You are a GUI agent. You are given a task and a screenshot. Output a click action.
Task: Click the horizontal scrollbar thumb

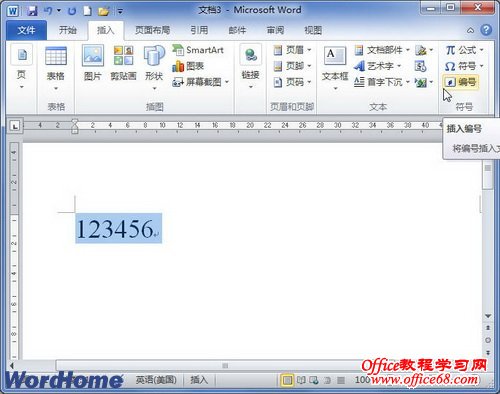pyautogui.click(x=225, y=366)
